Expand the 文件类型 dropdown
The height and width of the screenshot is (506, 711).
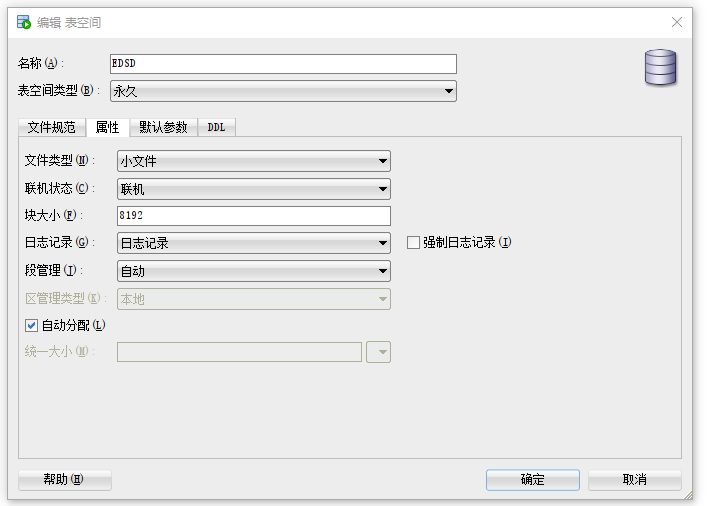coord(383,161)
